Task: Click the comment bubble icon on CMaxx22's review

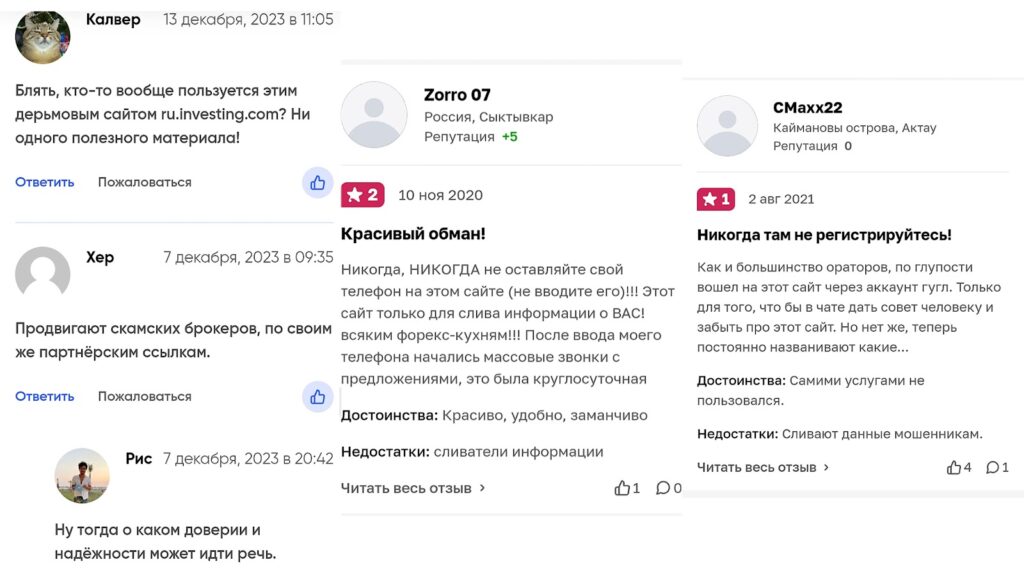Action: [x=992, y=466]
